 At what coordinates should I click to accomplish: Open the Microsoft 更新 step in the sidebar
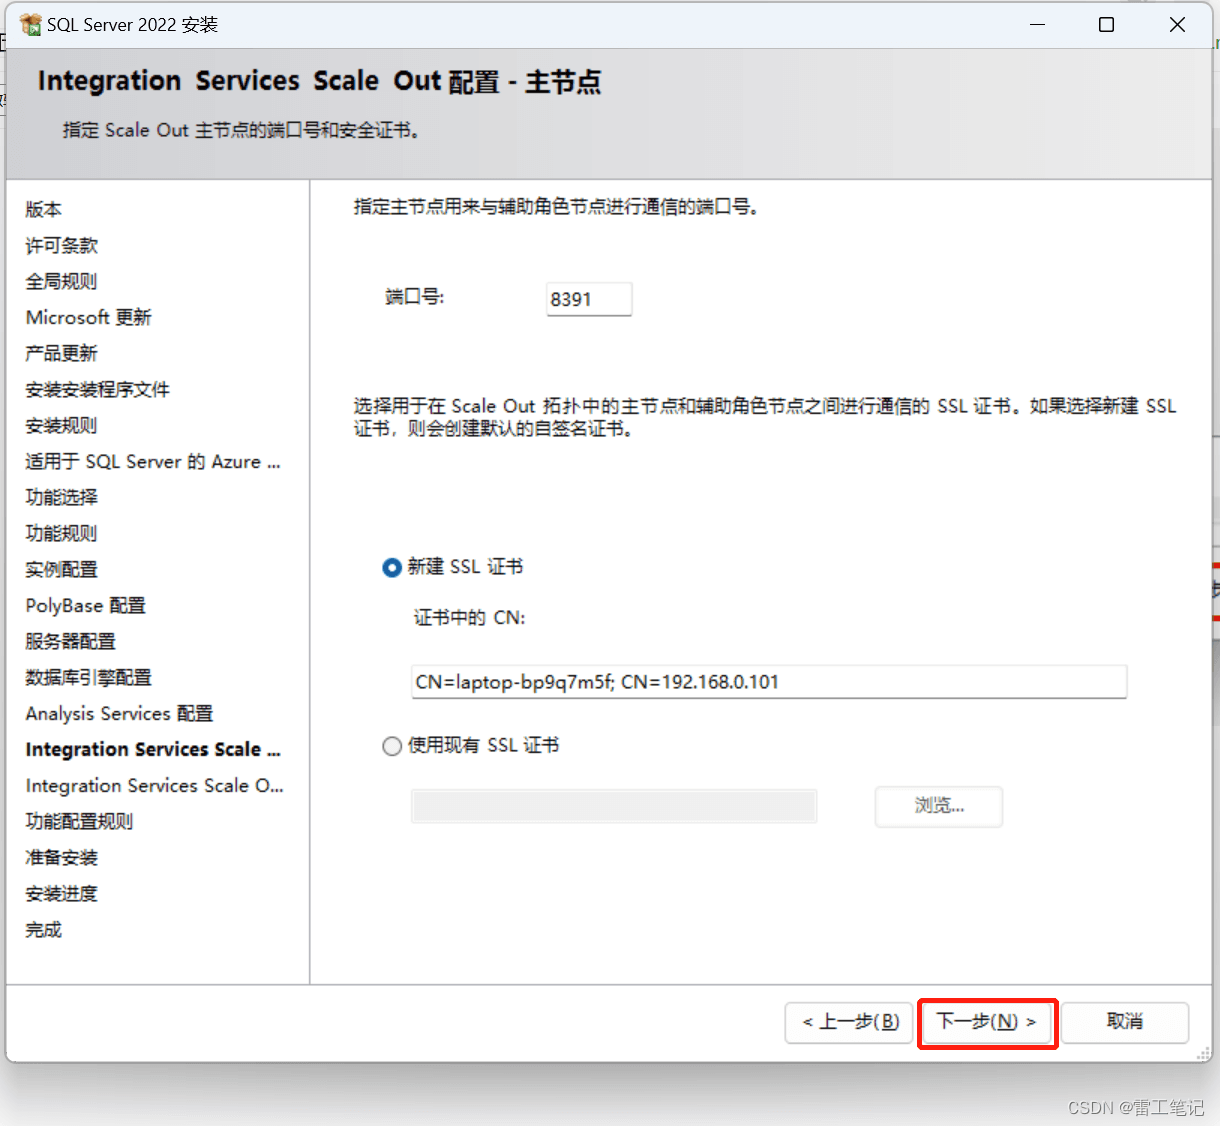(x=89, y=317)
